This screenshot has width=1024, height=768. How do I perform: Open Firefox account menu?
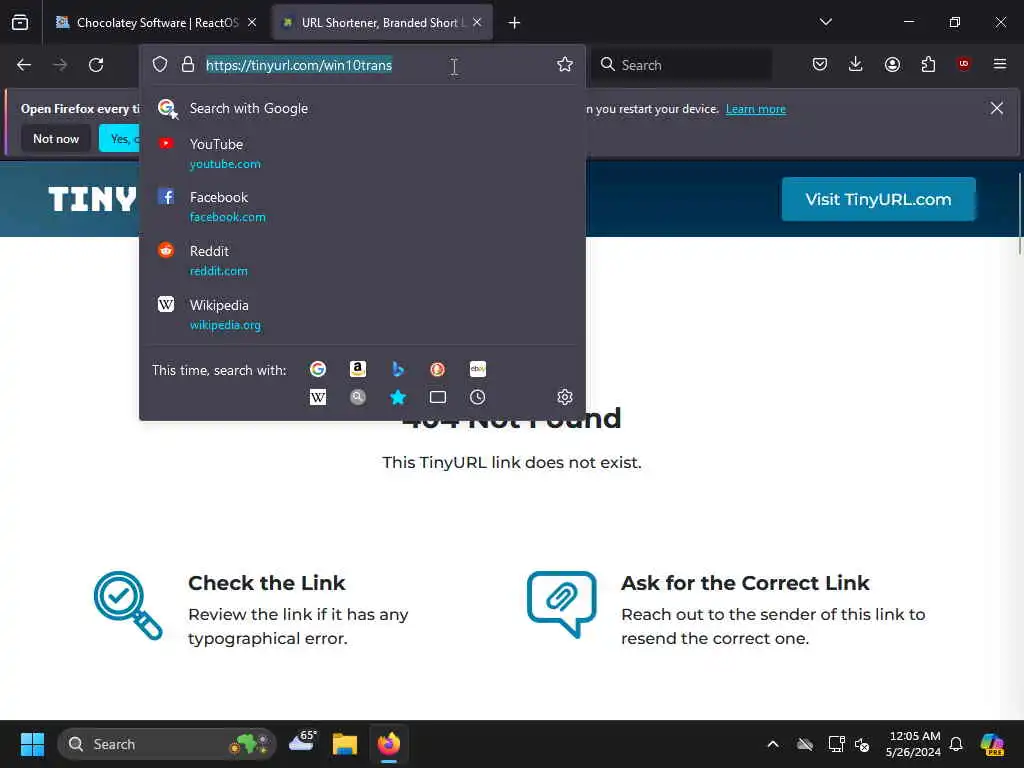[892, 64]
